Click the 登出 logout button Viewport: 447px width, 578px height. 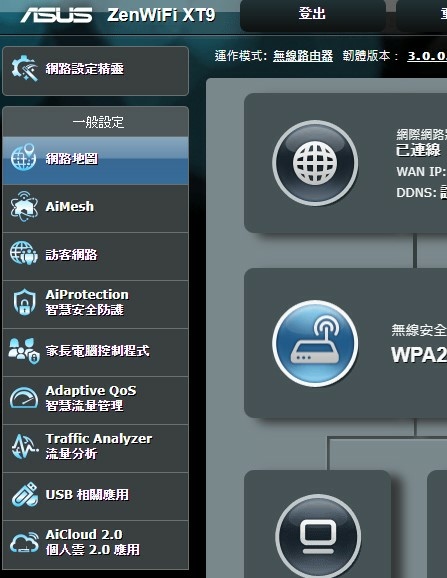coord(312,15)
